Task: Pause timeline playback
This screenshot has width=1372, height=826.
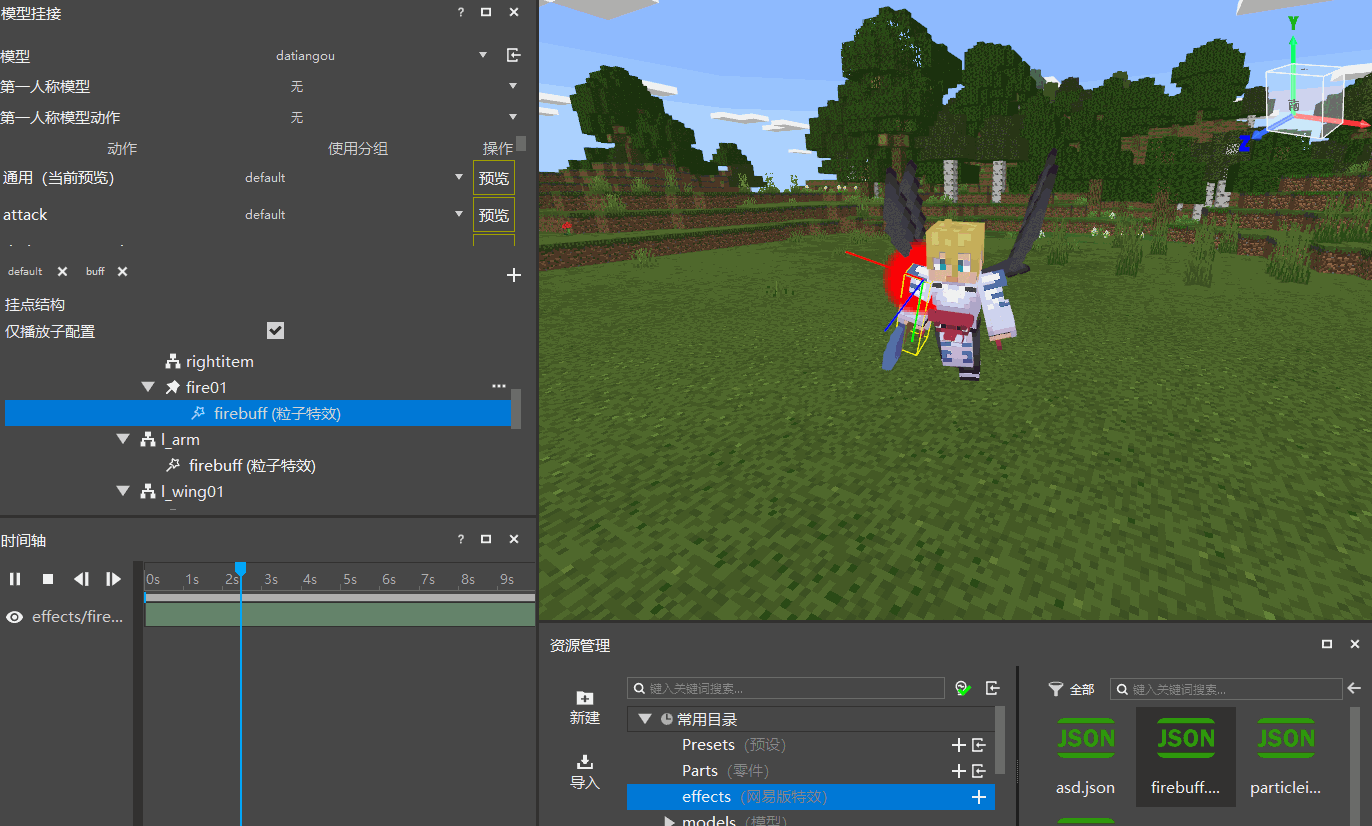Action: pos(15,579)
